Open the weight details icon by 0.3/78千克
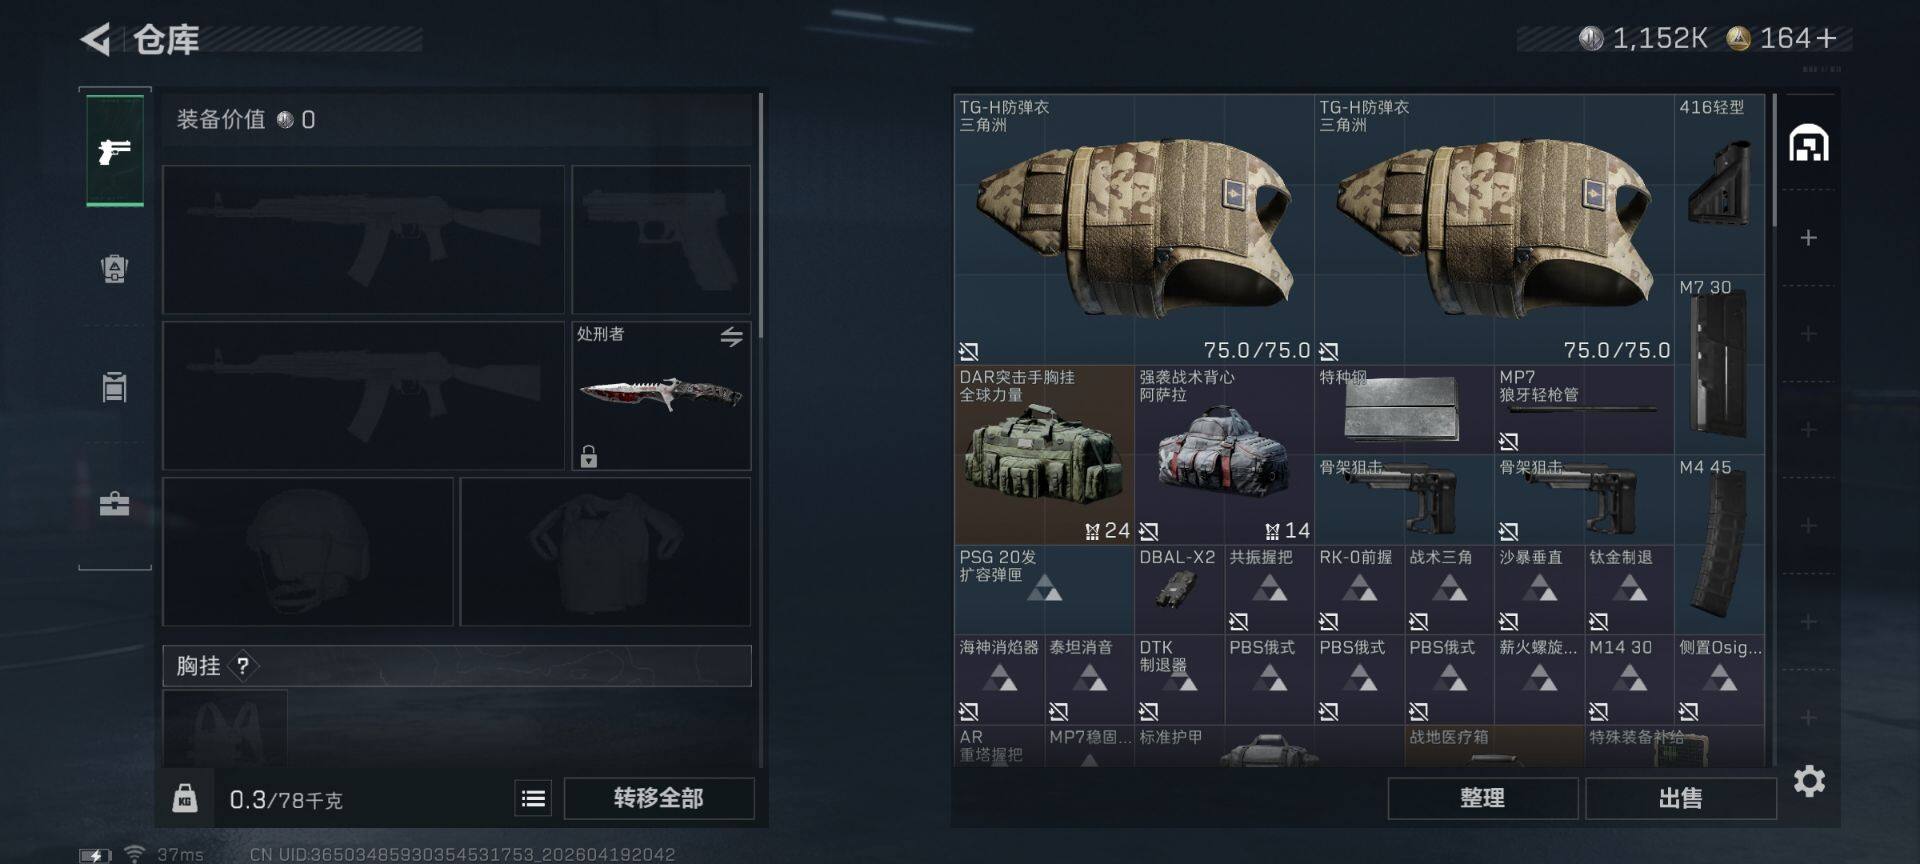Screen dimensions: 1920x864 [x=185, y=798]
